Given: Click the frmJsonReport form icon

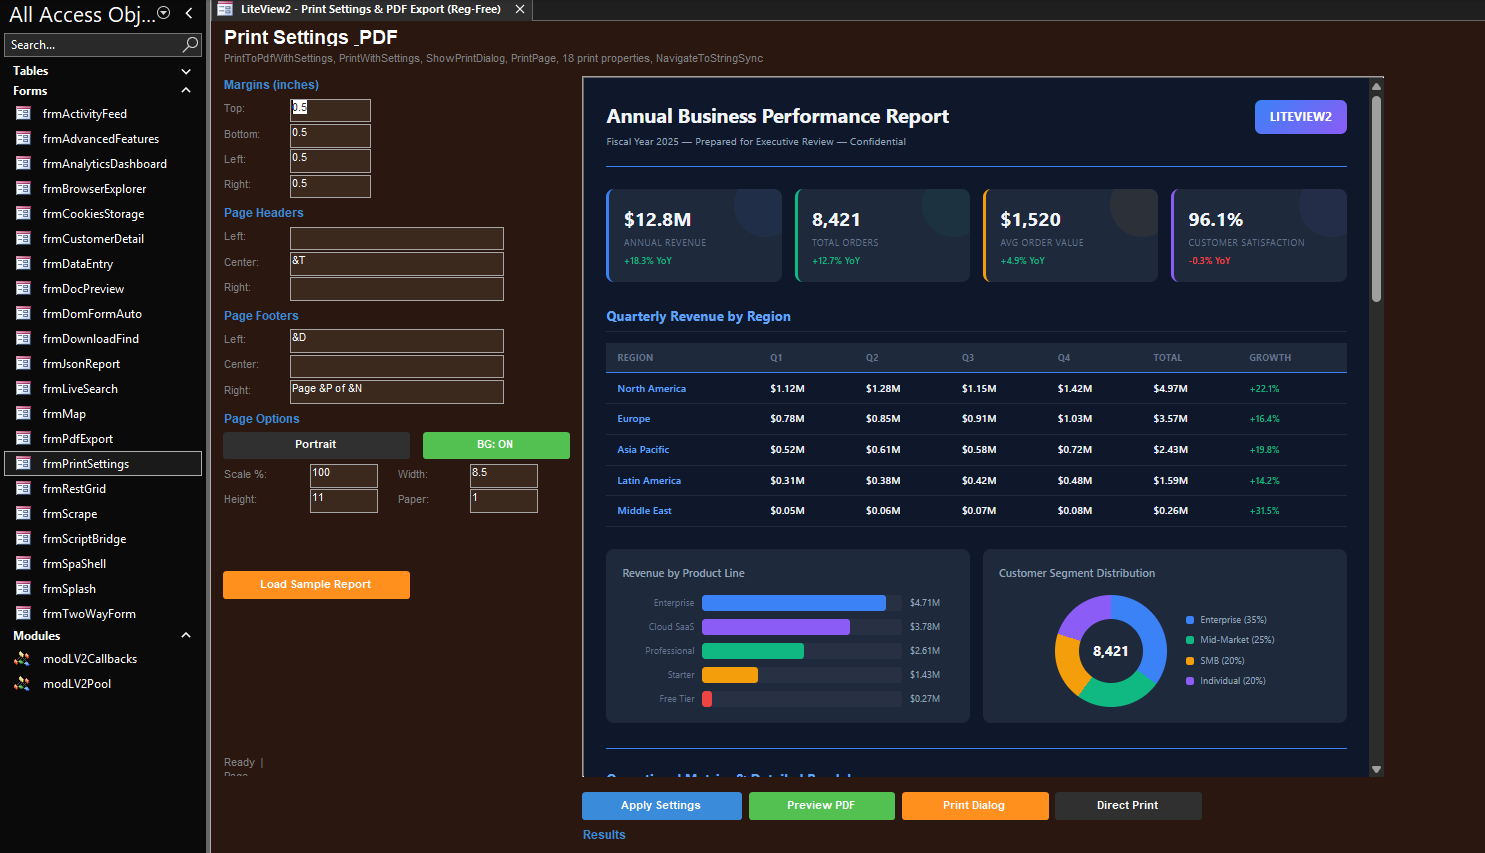Looking at the screenshot, I should coord(23,363).
